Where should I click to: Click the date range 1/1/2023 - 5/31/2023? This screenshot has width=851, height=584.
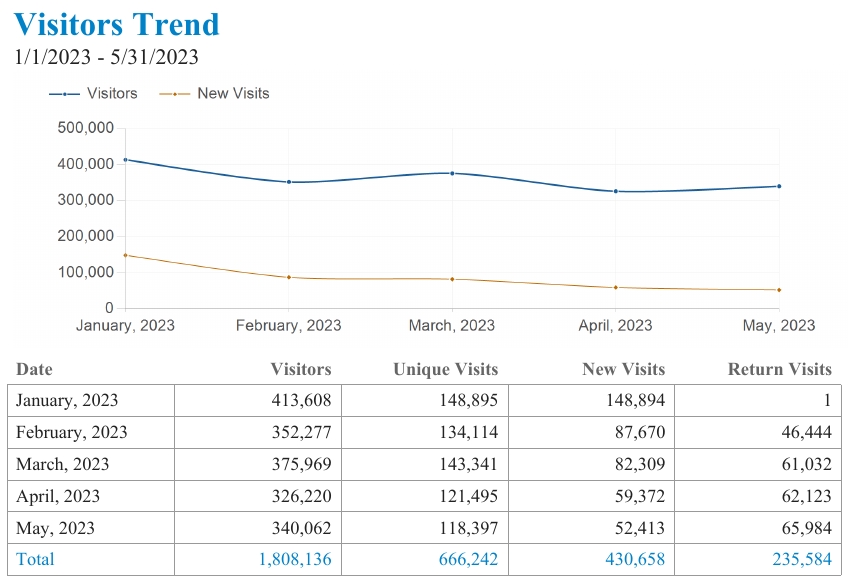coord(106,57)
